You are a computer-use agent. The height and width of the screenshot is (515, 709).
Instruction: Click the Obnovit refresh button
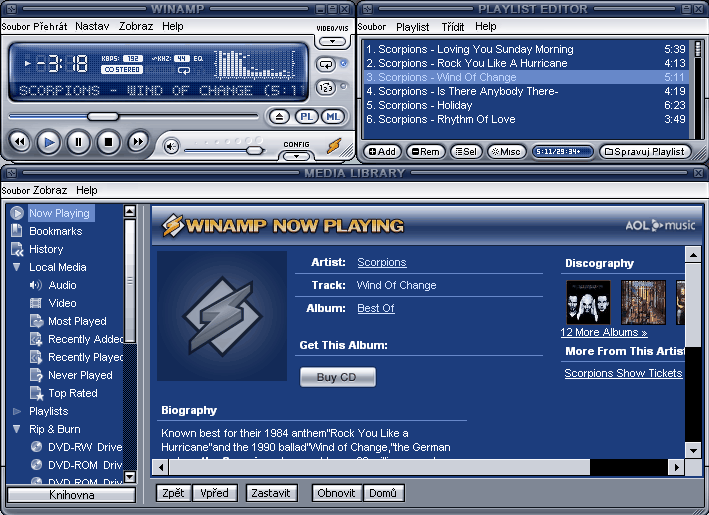336,493
